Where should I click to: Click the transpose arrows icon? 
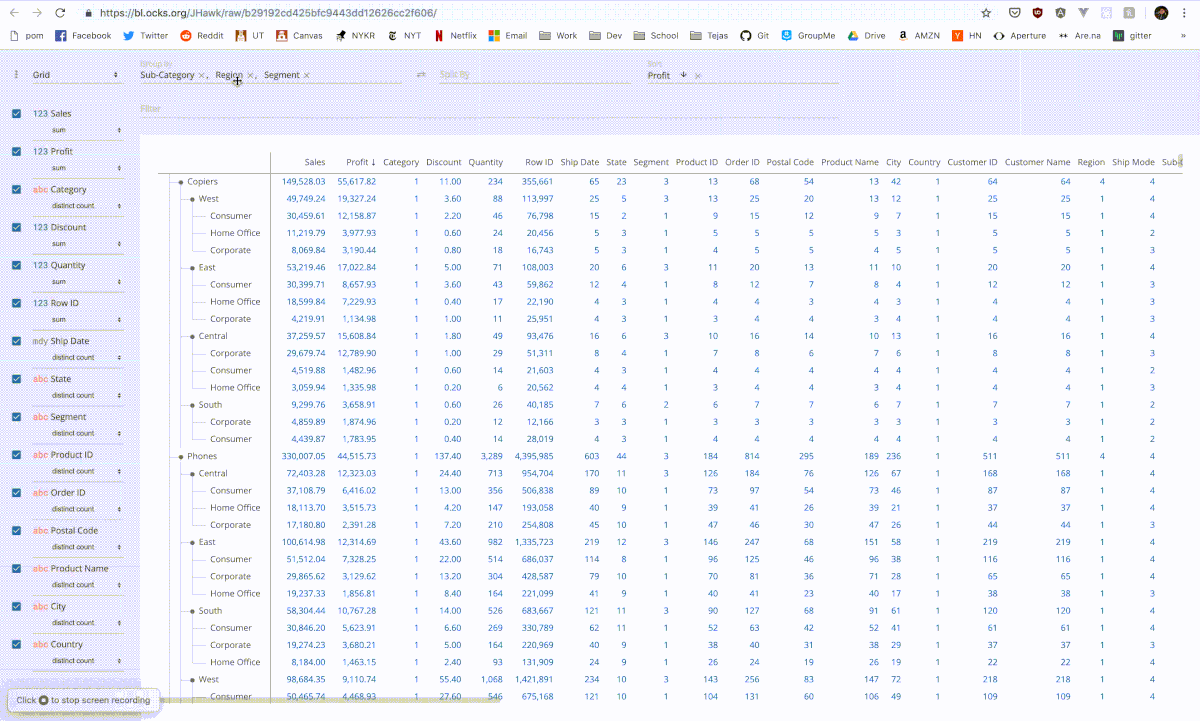[x=421, y=75]
